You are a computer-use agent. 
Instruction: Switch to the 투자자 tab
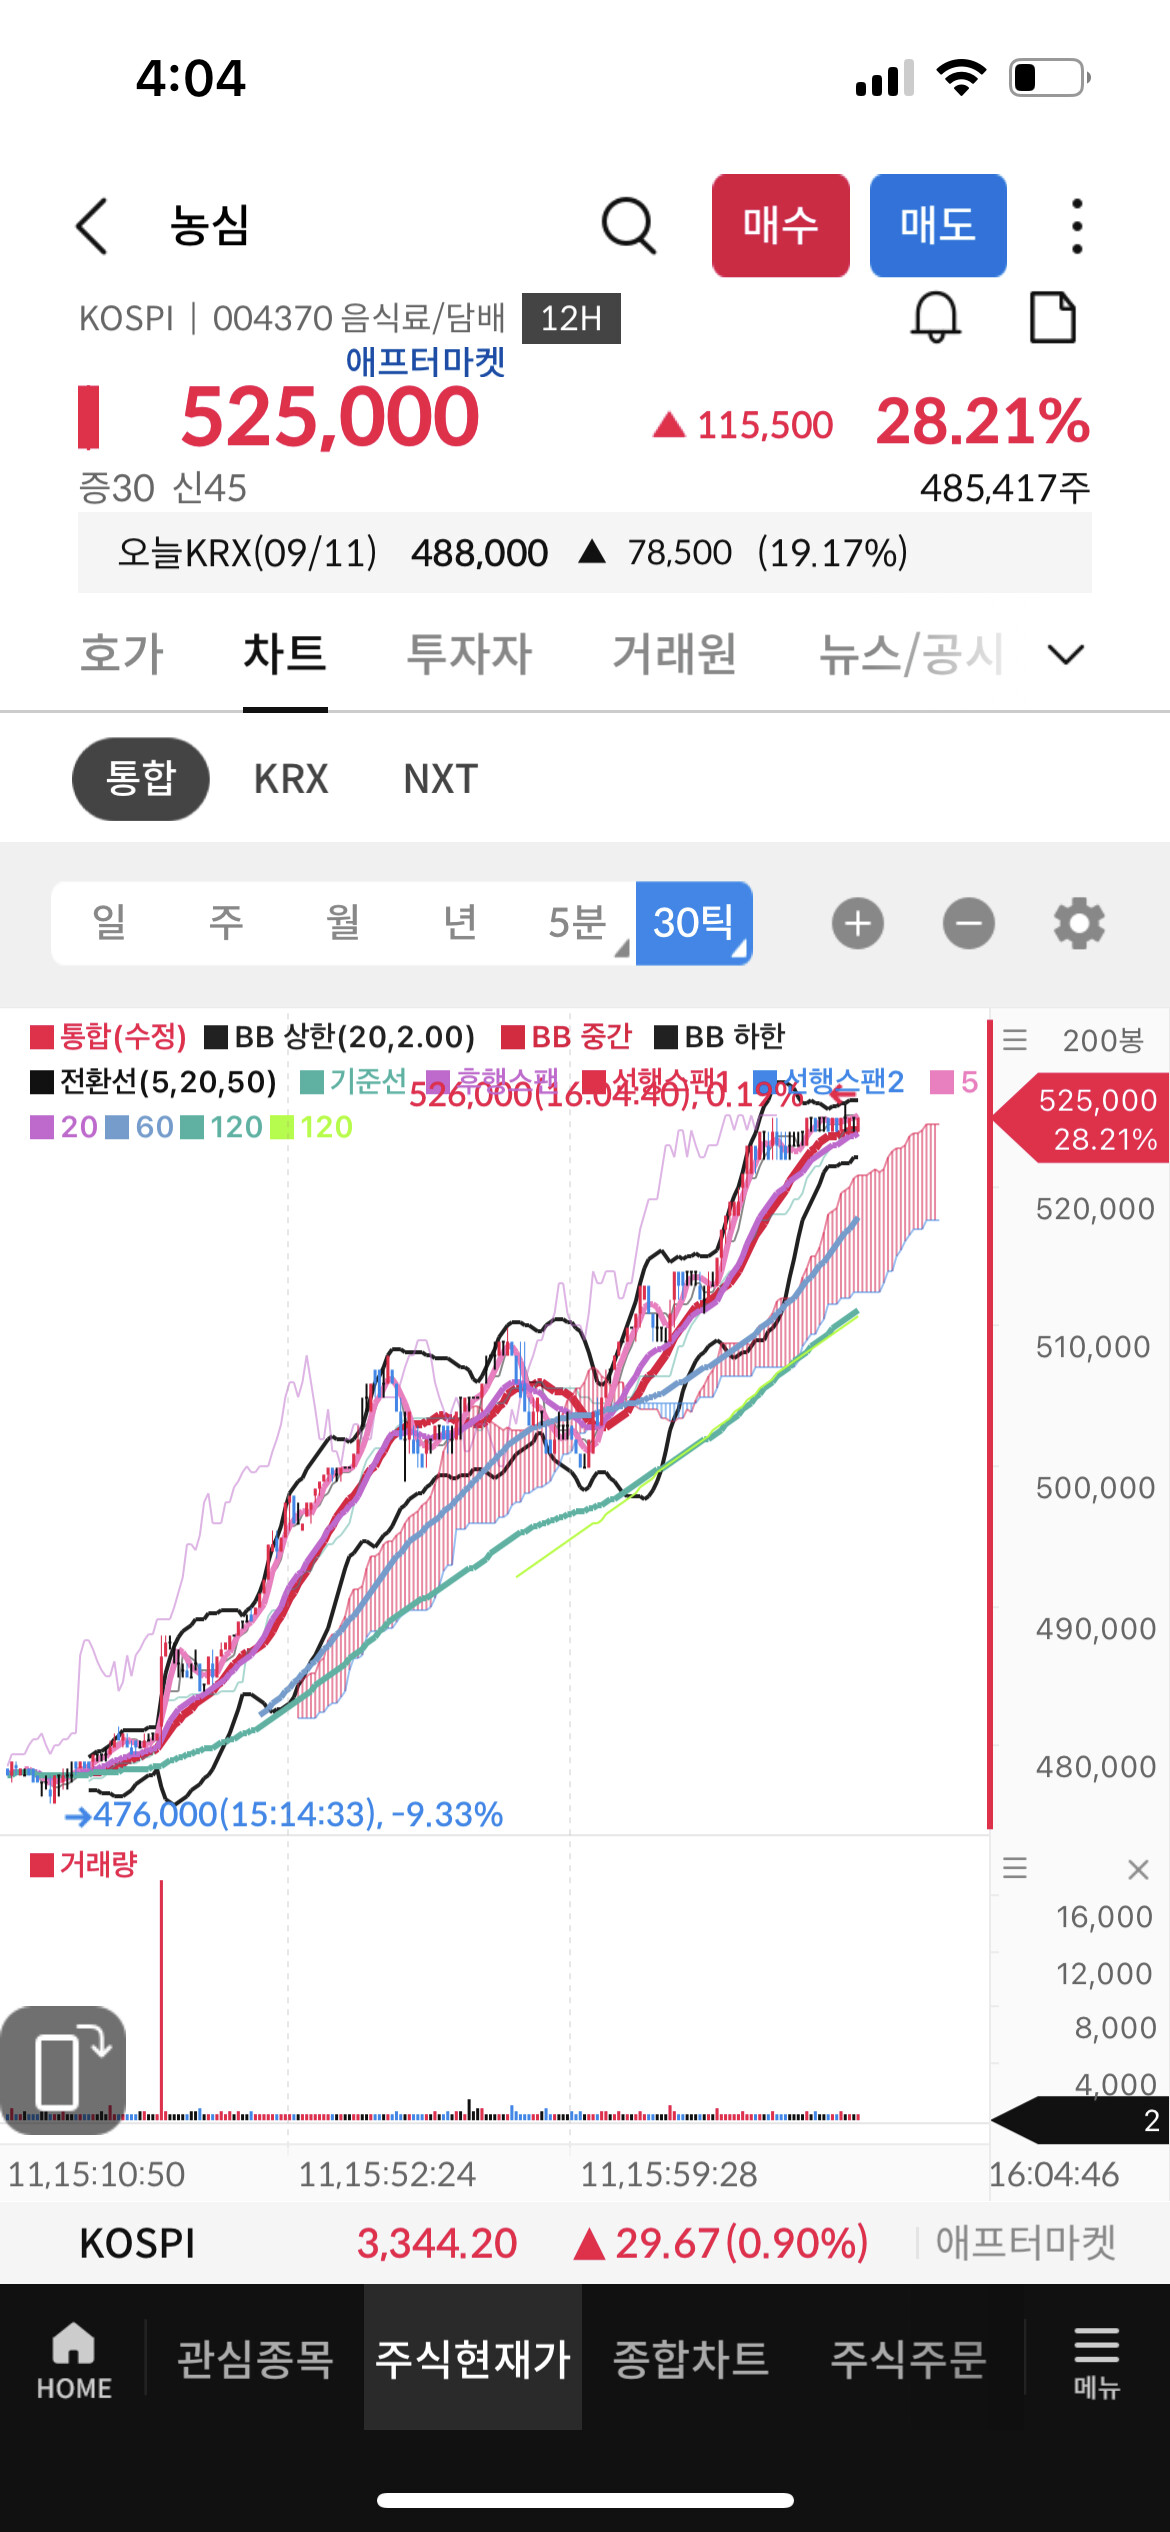[469, 655]
